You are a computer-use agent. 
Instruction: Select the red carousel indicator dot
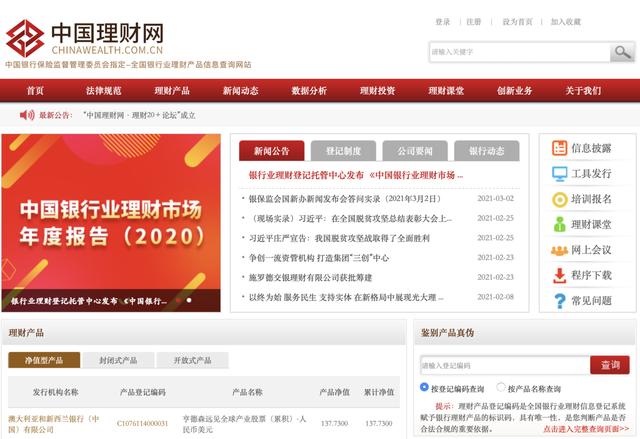click(x=178, y=300)
